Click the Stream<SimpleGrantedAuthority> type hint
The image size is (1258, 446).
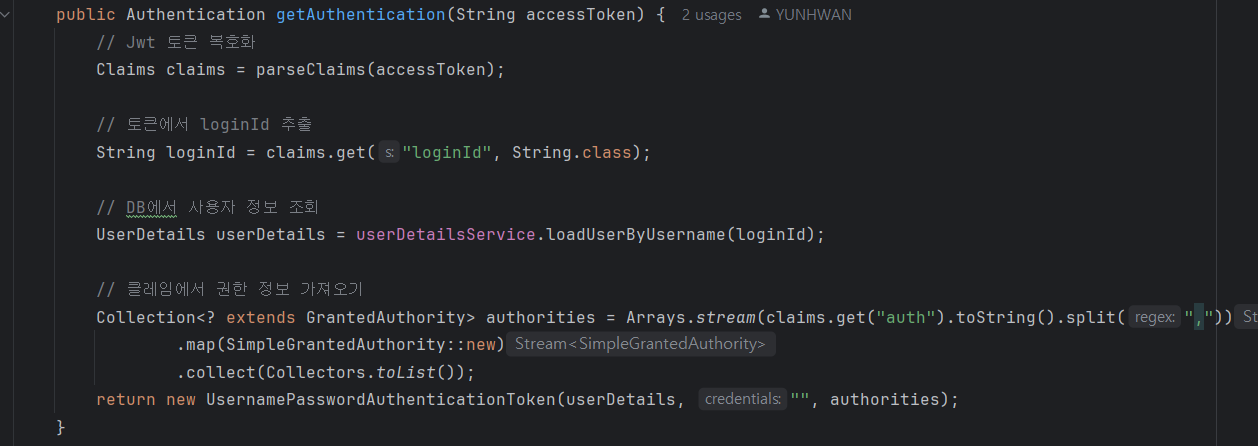pos(641,345)
